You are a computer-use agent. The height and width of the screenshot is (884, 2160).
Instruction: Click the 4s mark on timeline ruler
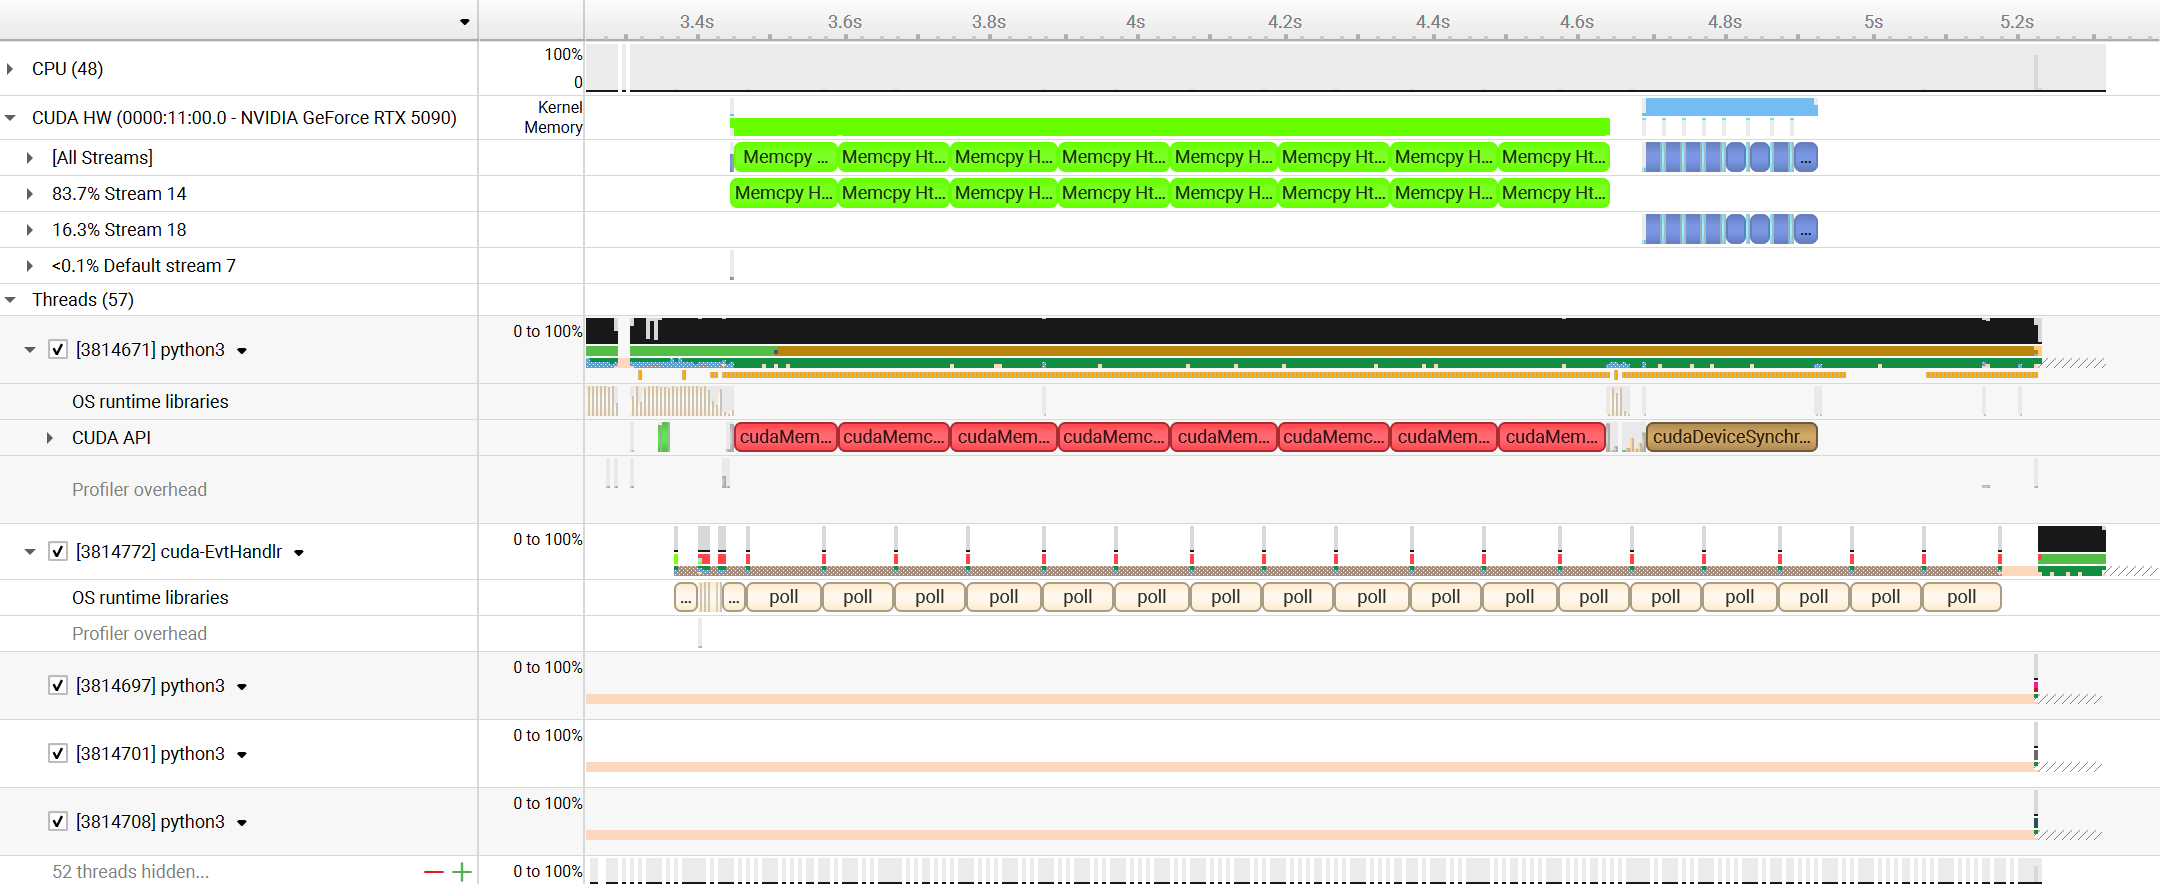(1135, 22)
